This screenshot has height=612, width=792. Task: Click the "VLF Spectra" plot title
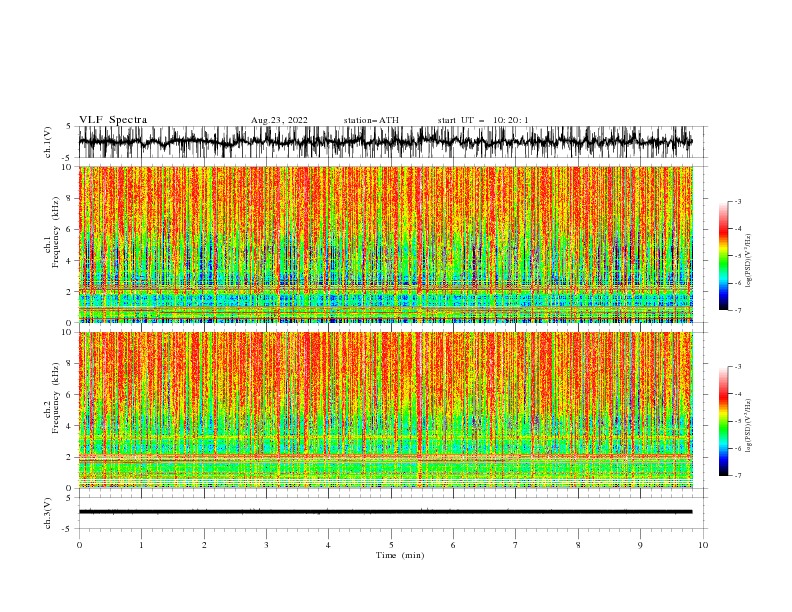click(113, 120)
